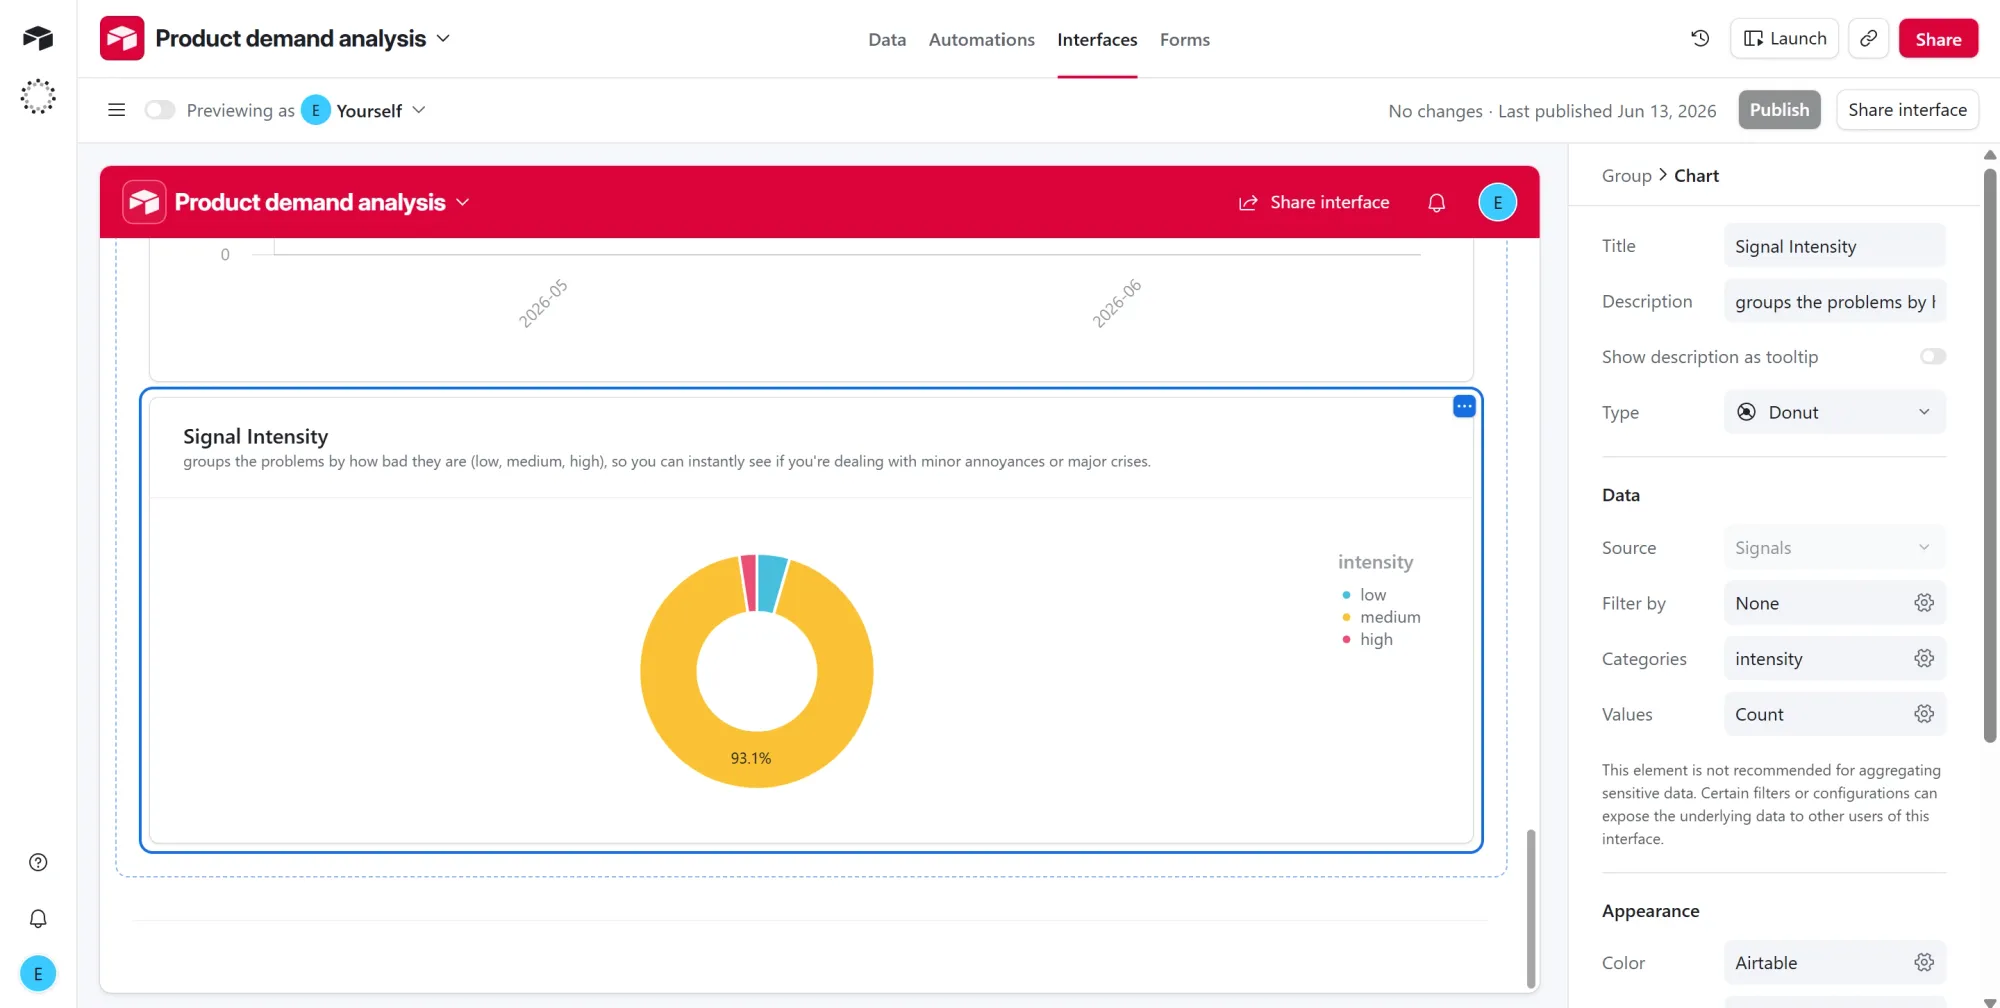Edit the Title field Signal Intensity
The image size is (2000, 1008).
pos(1834,246)
